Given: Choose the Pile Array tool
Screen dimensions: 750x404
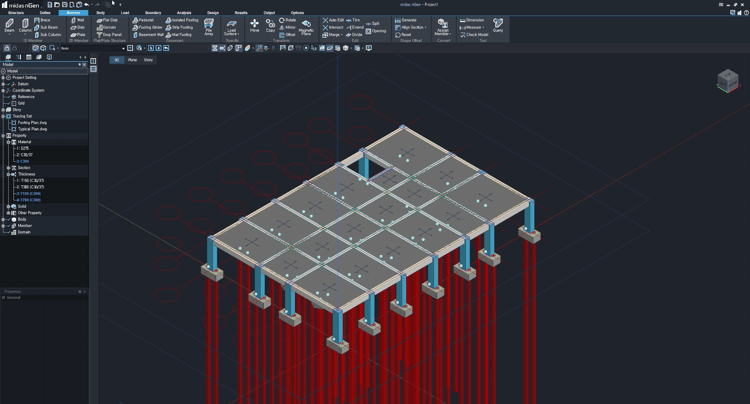Looking at the screenshot, I should point(209,26).
